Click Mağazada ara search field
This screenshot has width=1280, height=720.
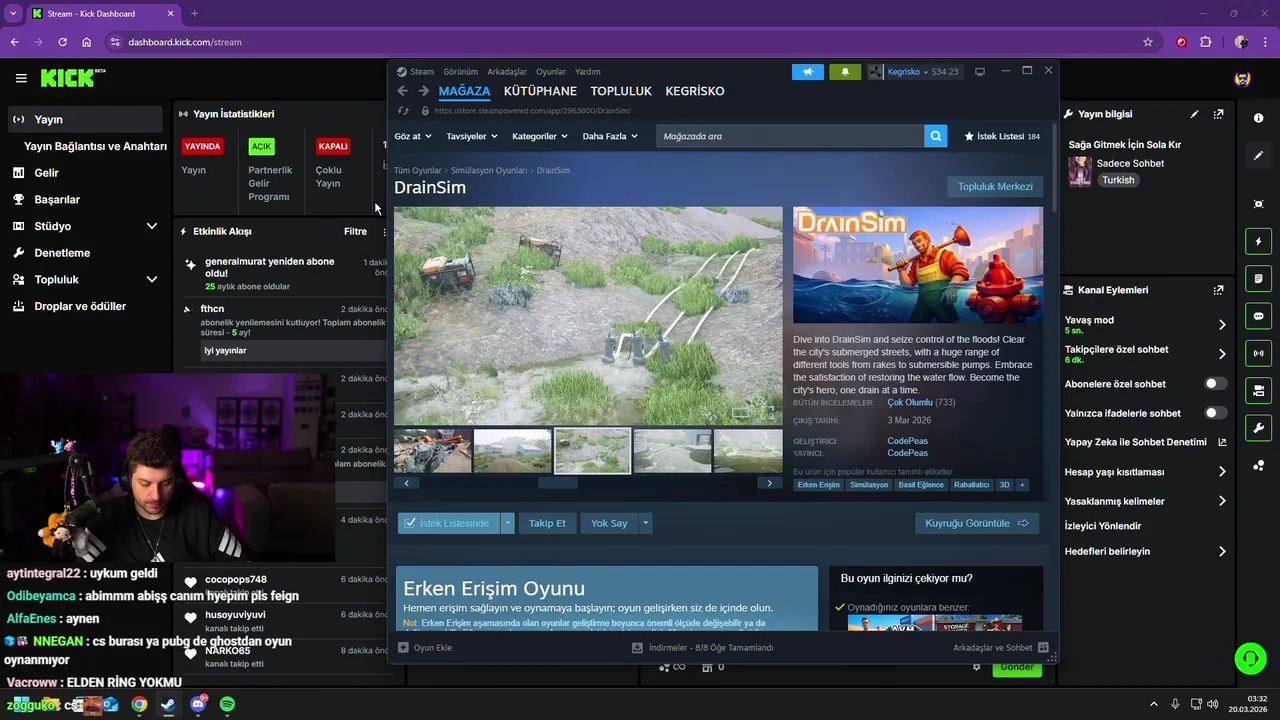click(790, 136)
